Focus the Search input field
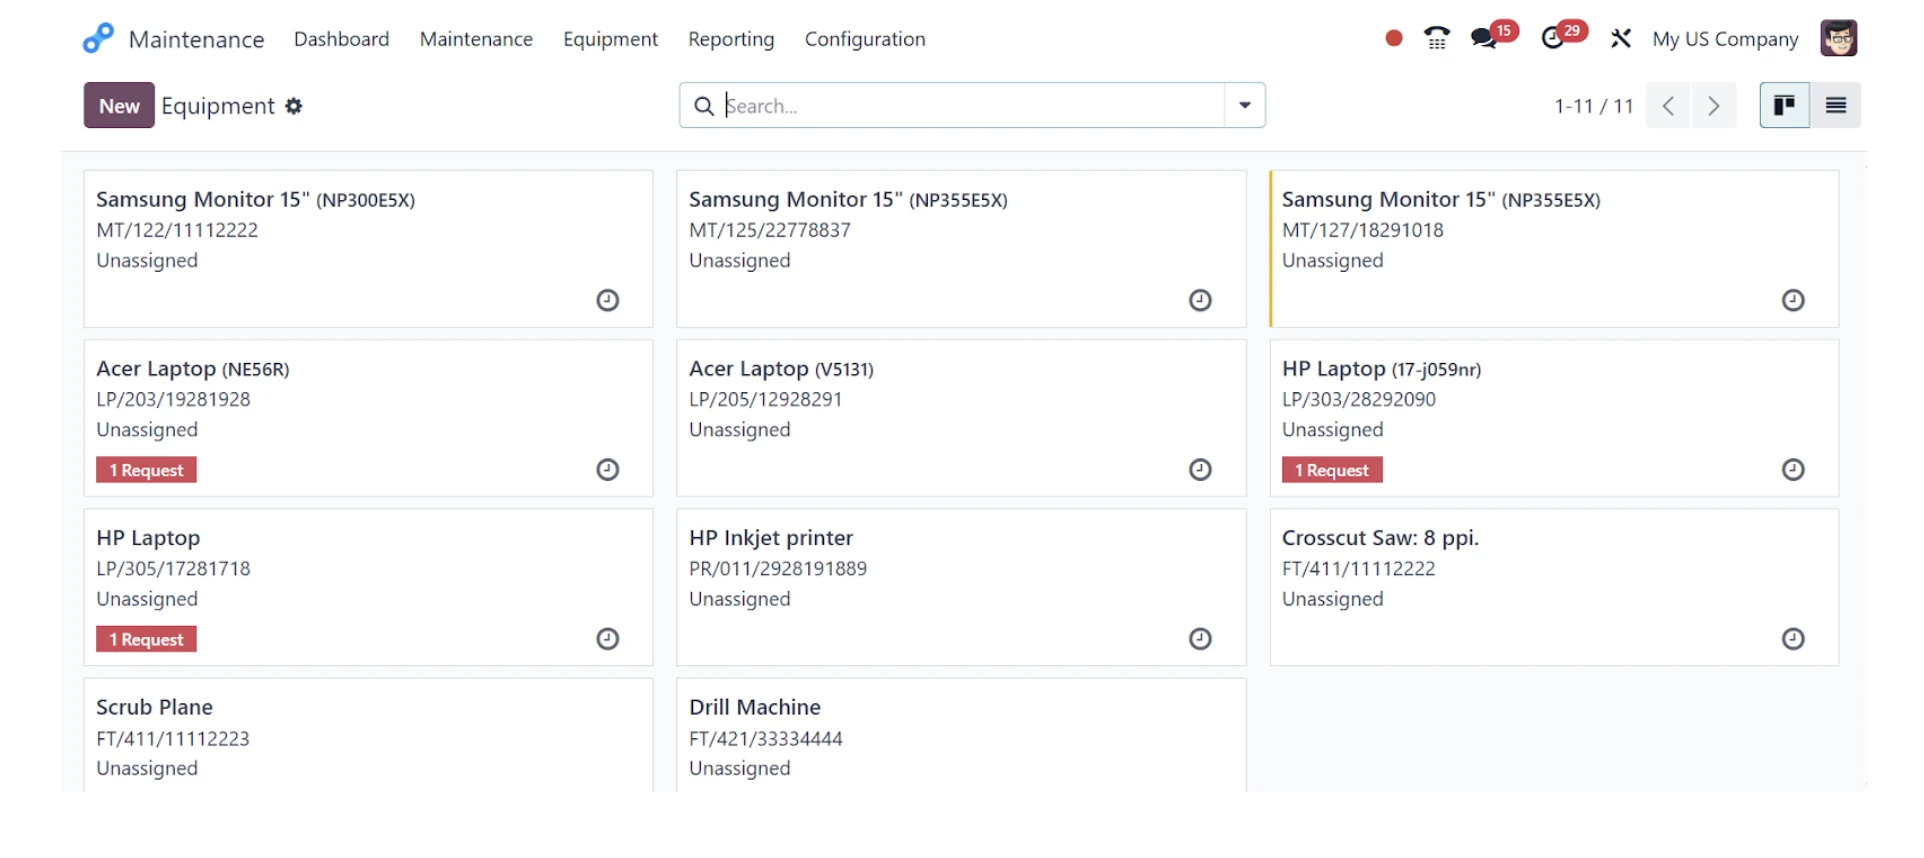The height and width of the screenshot is (858, 1924). click(970, 105)
